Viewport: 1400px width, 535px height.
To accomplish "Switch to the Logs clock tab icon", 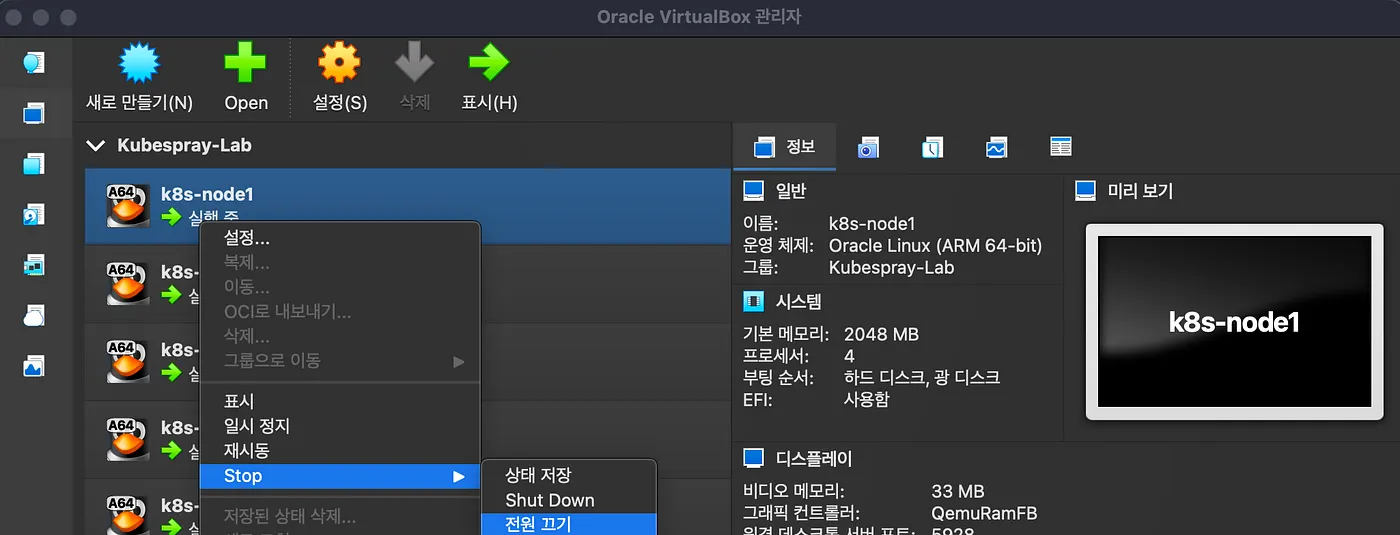I will click(x=932, y=148).
